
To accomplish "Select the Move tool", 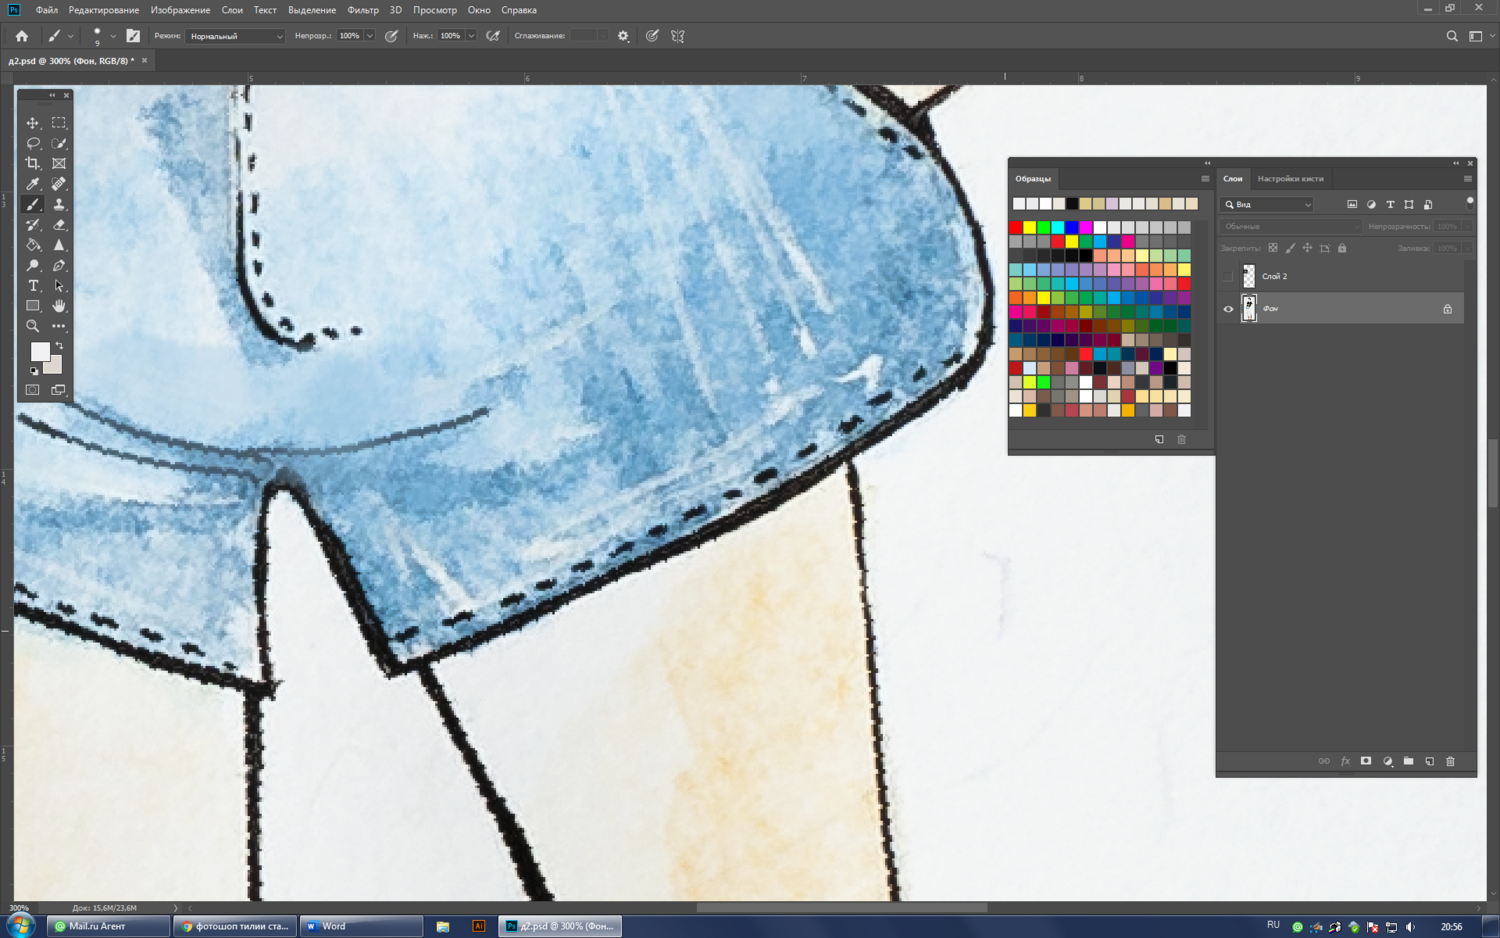I will [33, 123].
